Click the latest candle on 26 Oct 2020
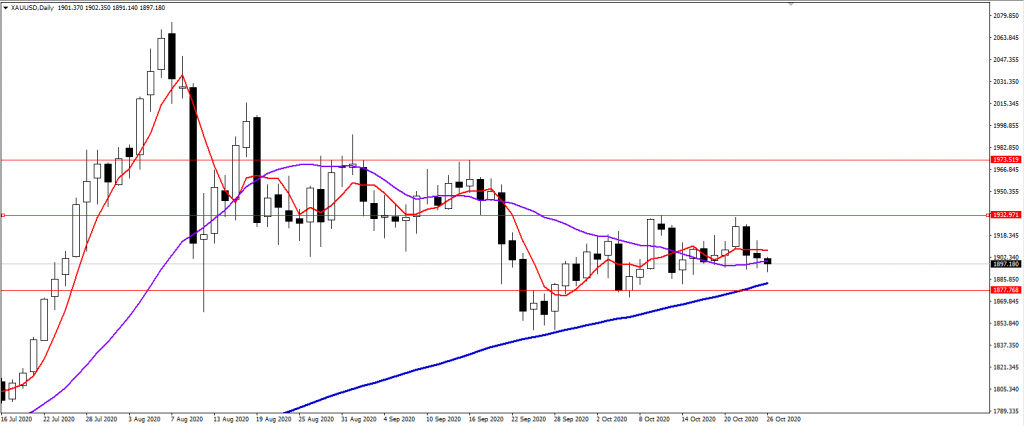Viewport: 1024px width, 426px height. pyautogui.click(x=768, y=262)
